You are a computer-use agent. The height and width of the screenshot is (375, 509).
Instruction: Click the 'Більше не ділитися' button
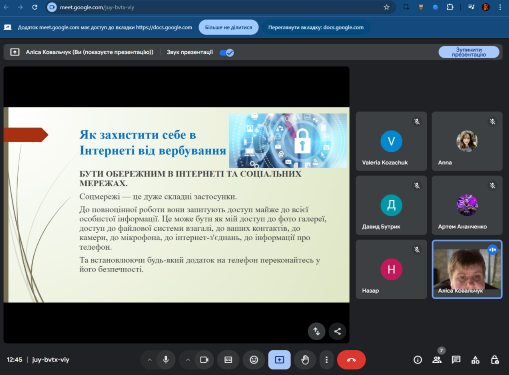pos(229,27)
